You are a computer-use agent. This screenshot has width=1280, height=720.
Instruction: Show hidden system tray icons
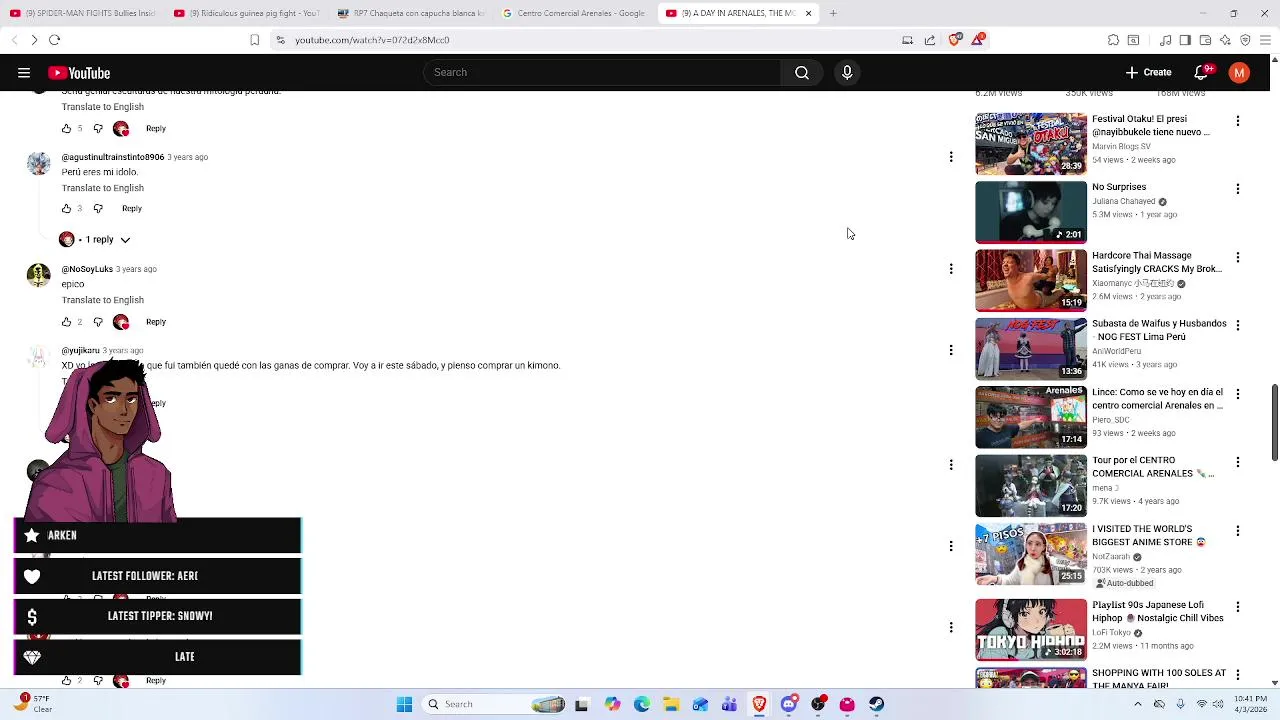point(1138,704)
